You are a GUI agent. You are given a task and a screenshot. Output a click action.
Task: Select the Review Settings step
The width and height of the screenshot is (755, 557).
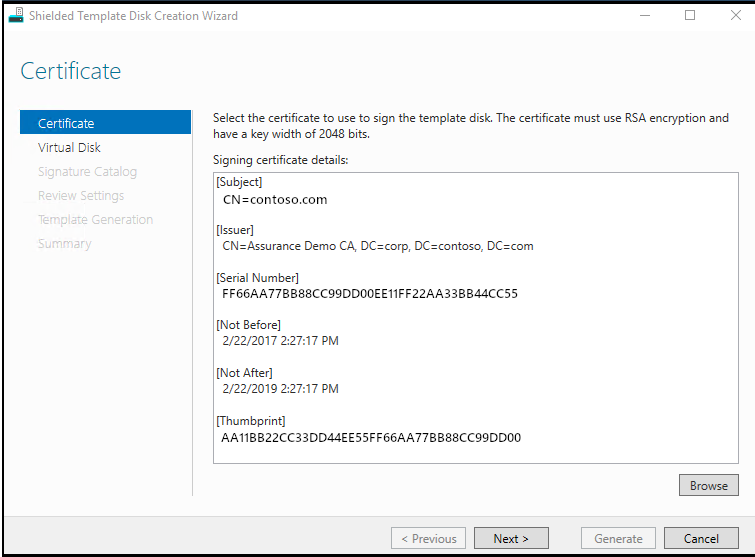click(x=81, y=195)
